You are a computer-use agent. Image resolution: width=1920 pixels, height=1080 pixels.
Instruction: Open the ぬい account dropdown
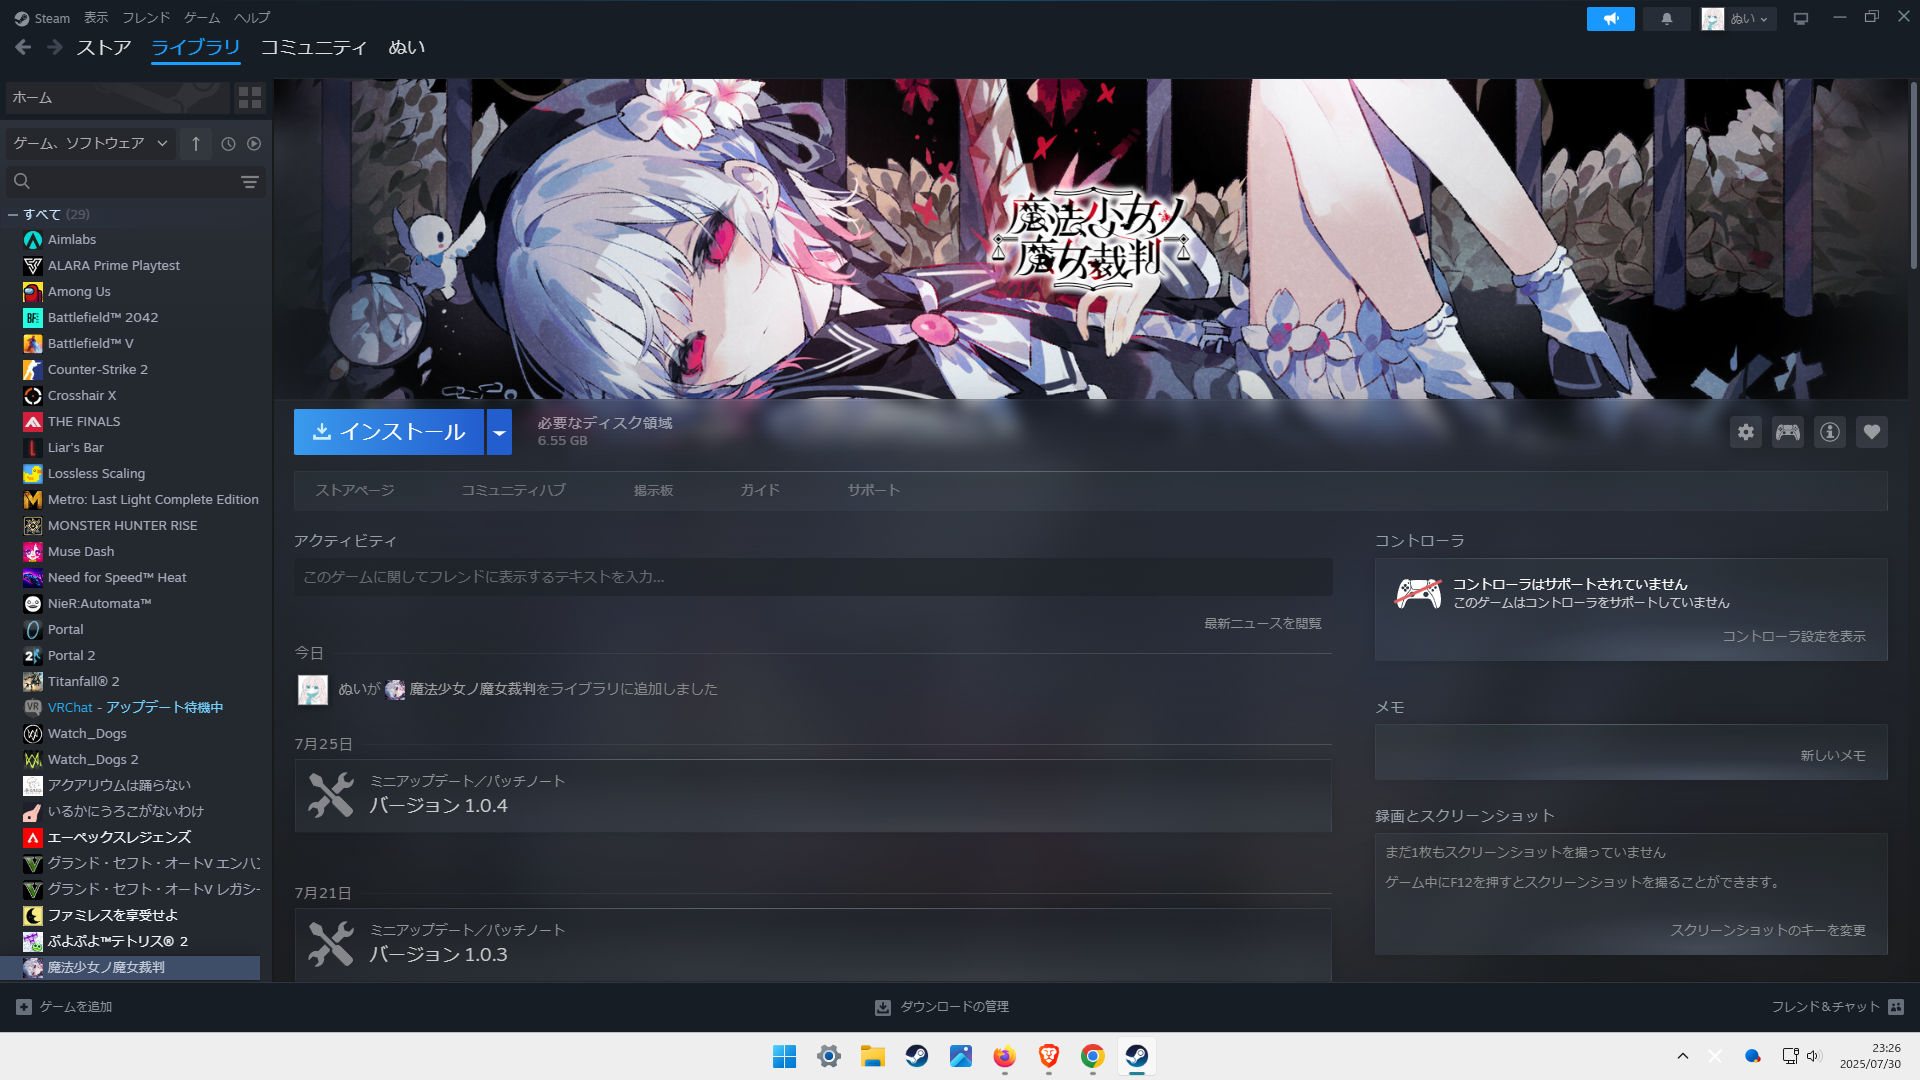[1738, 19]
